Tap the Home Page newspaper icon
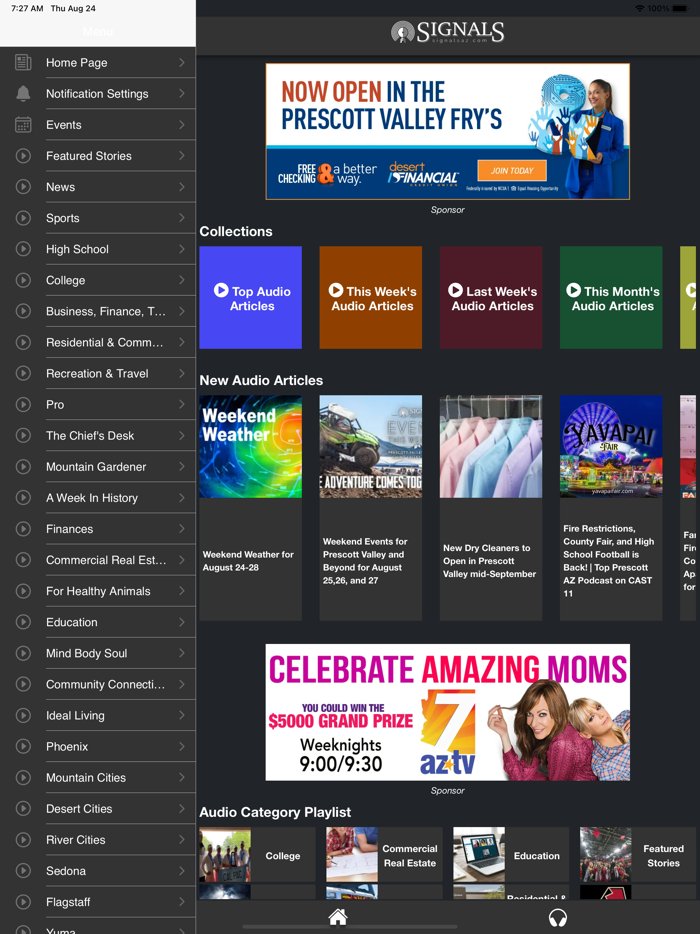The height and width of the screenshot is (934, 700). [x=23, y=63]
